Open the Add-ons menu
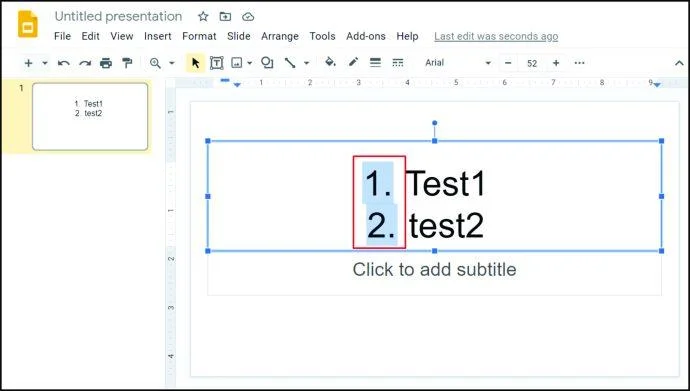 [366, 37]
